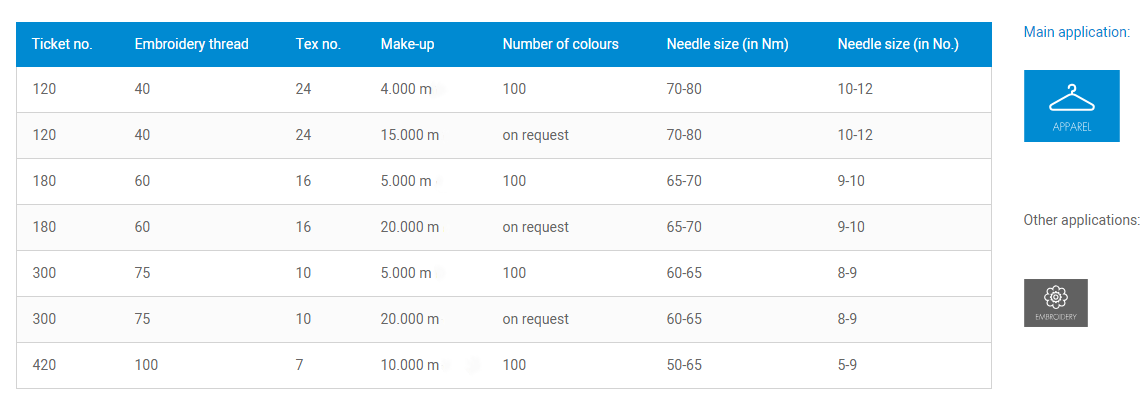Select the 15.000 m make-up cell
The width and height of the screenshot is (1146, 398).
point(409,135)
